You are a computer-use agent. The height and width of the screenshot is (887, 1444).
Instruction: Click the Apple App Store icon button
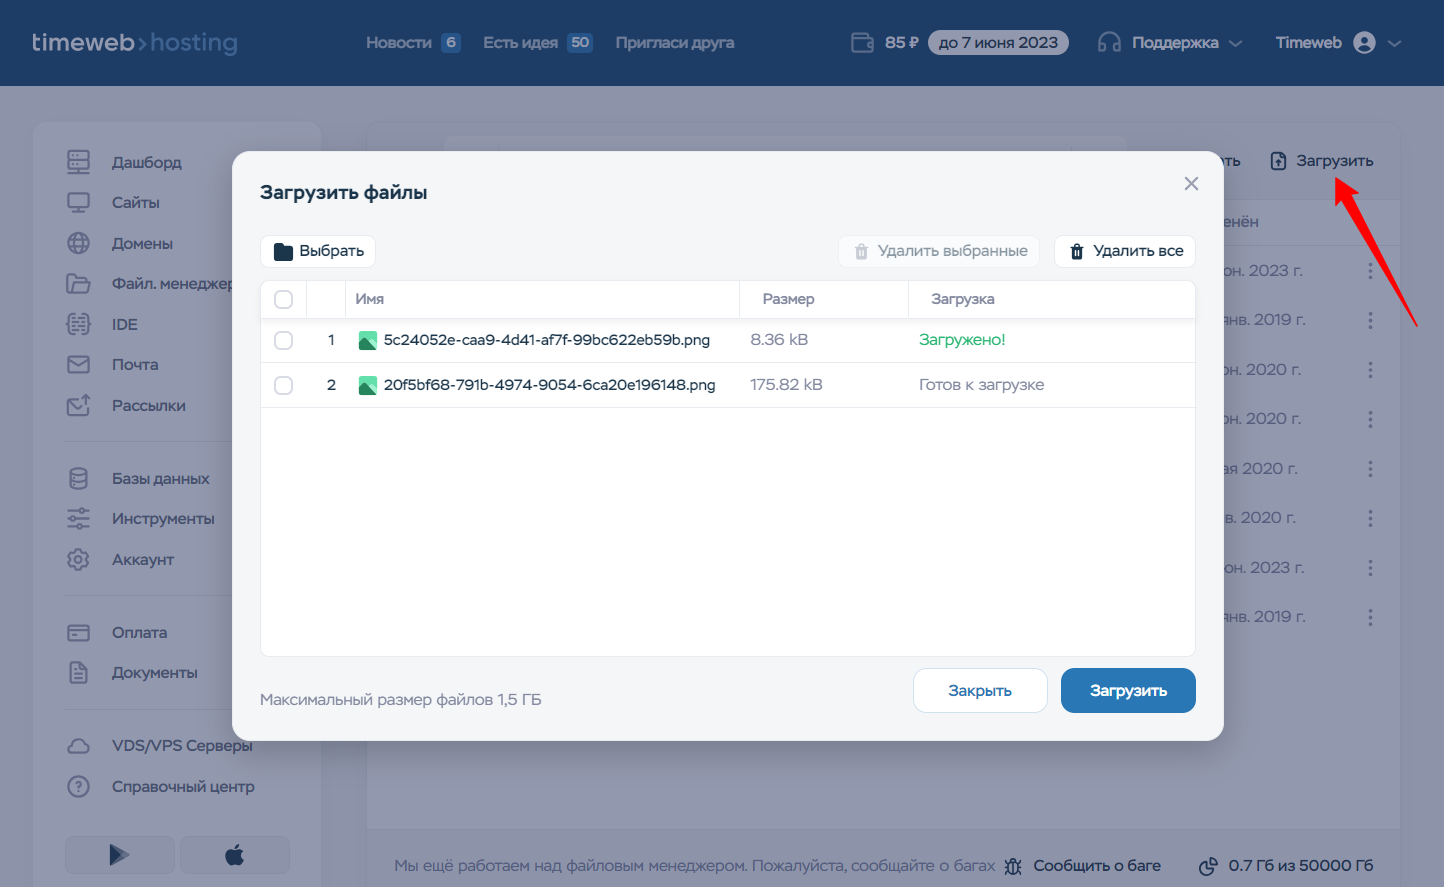point(235,855)
